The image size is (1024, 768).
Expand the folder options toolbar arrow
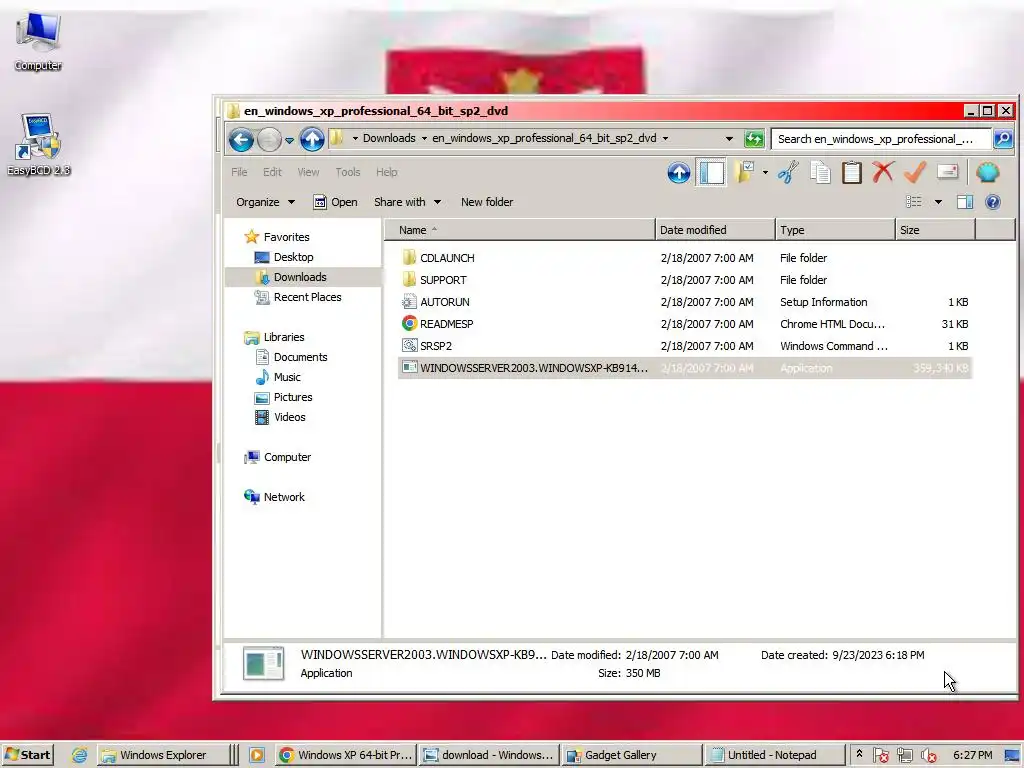click(765, 172)
